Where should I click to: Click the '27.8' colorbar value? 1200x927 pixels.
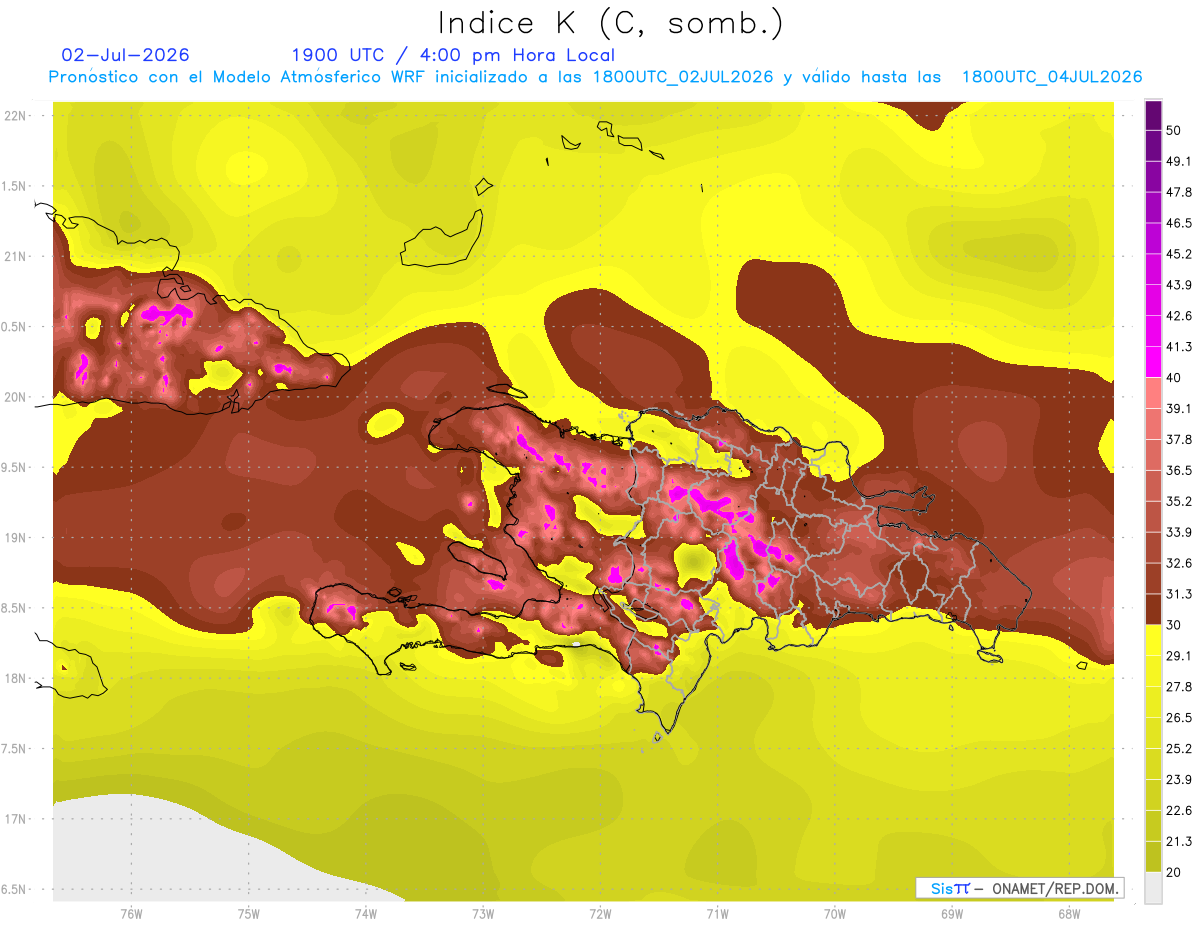coord(1179,686)
